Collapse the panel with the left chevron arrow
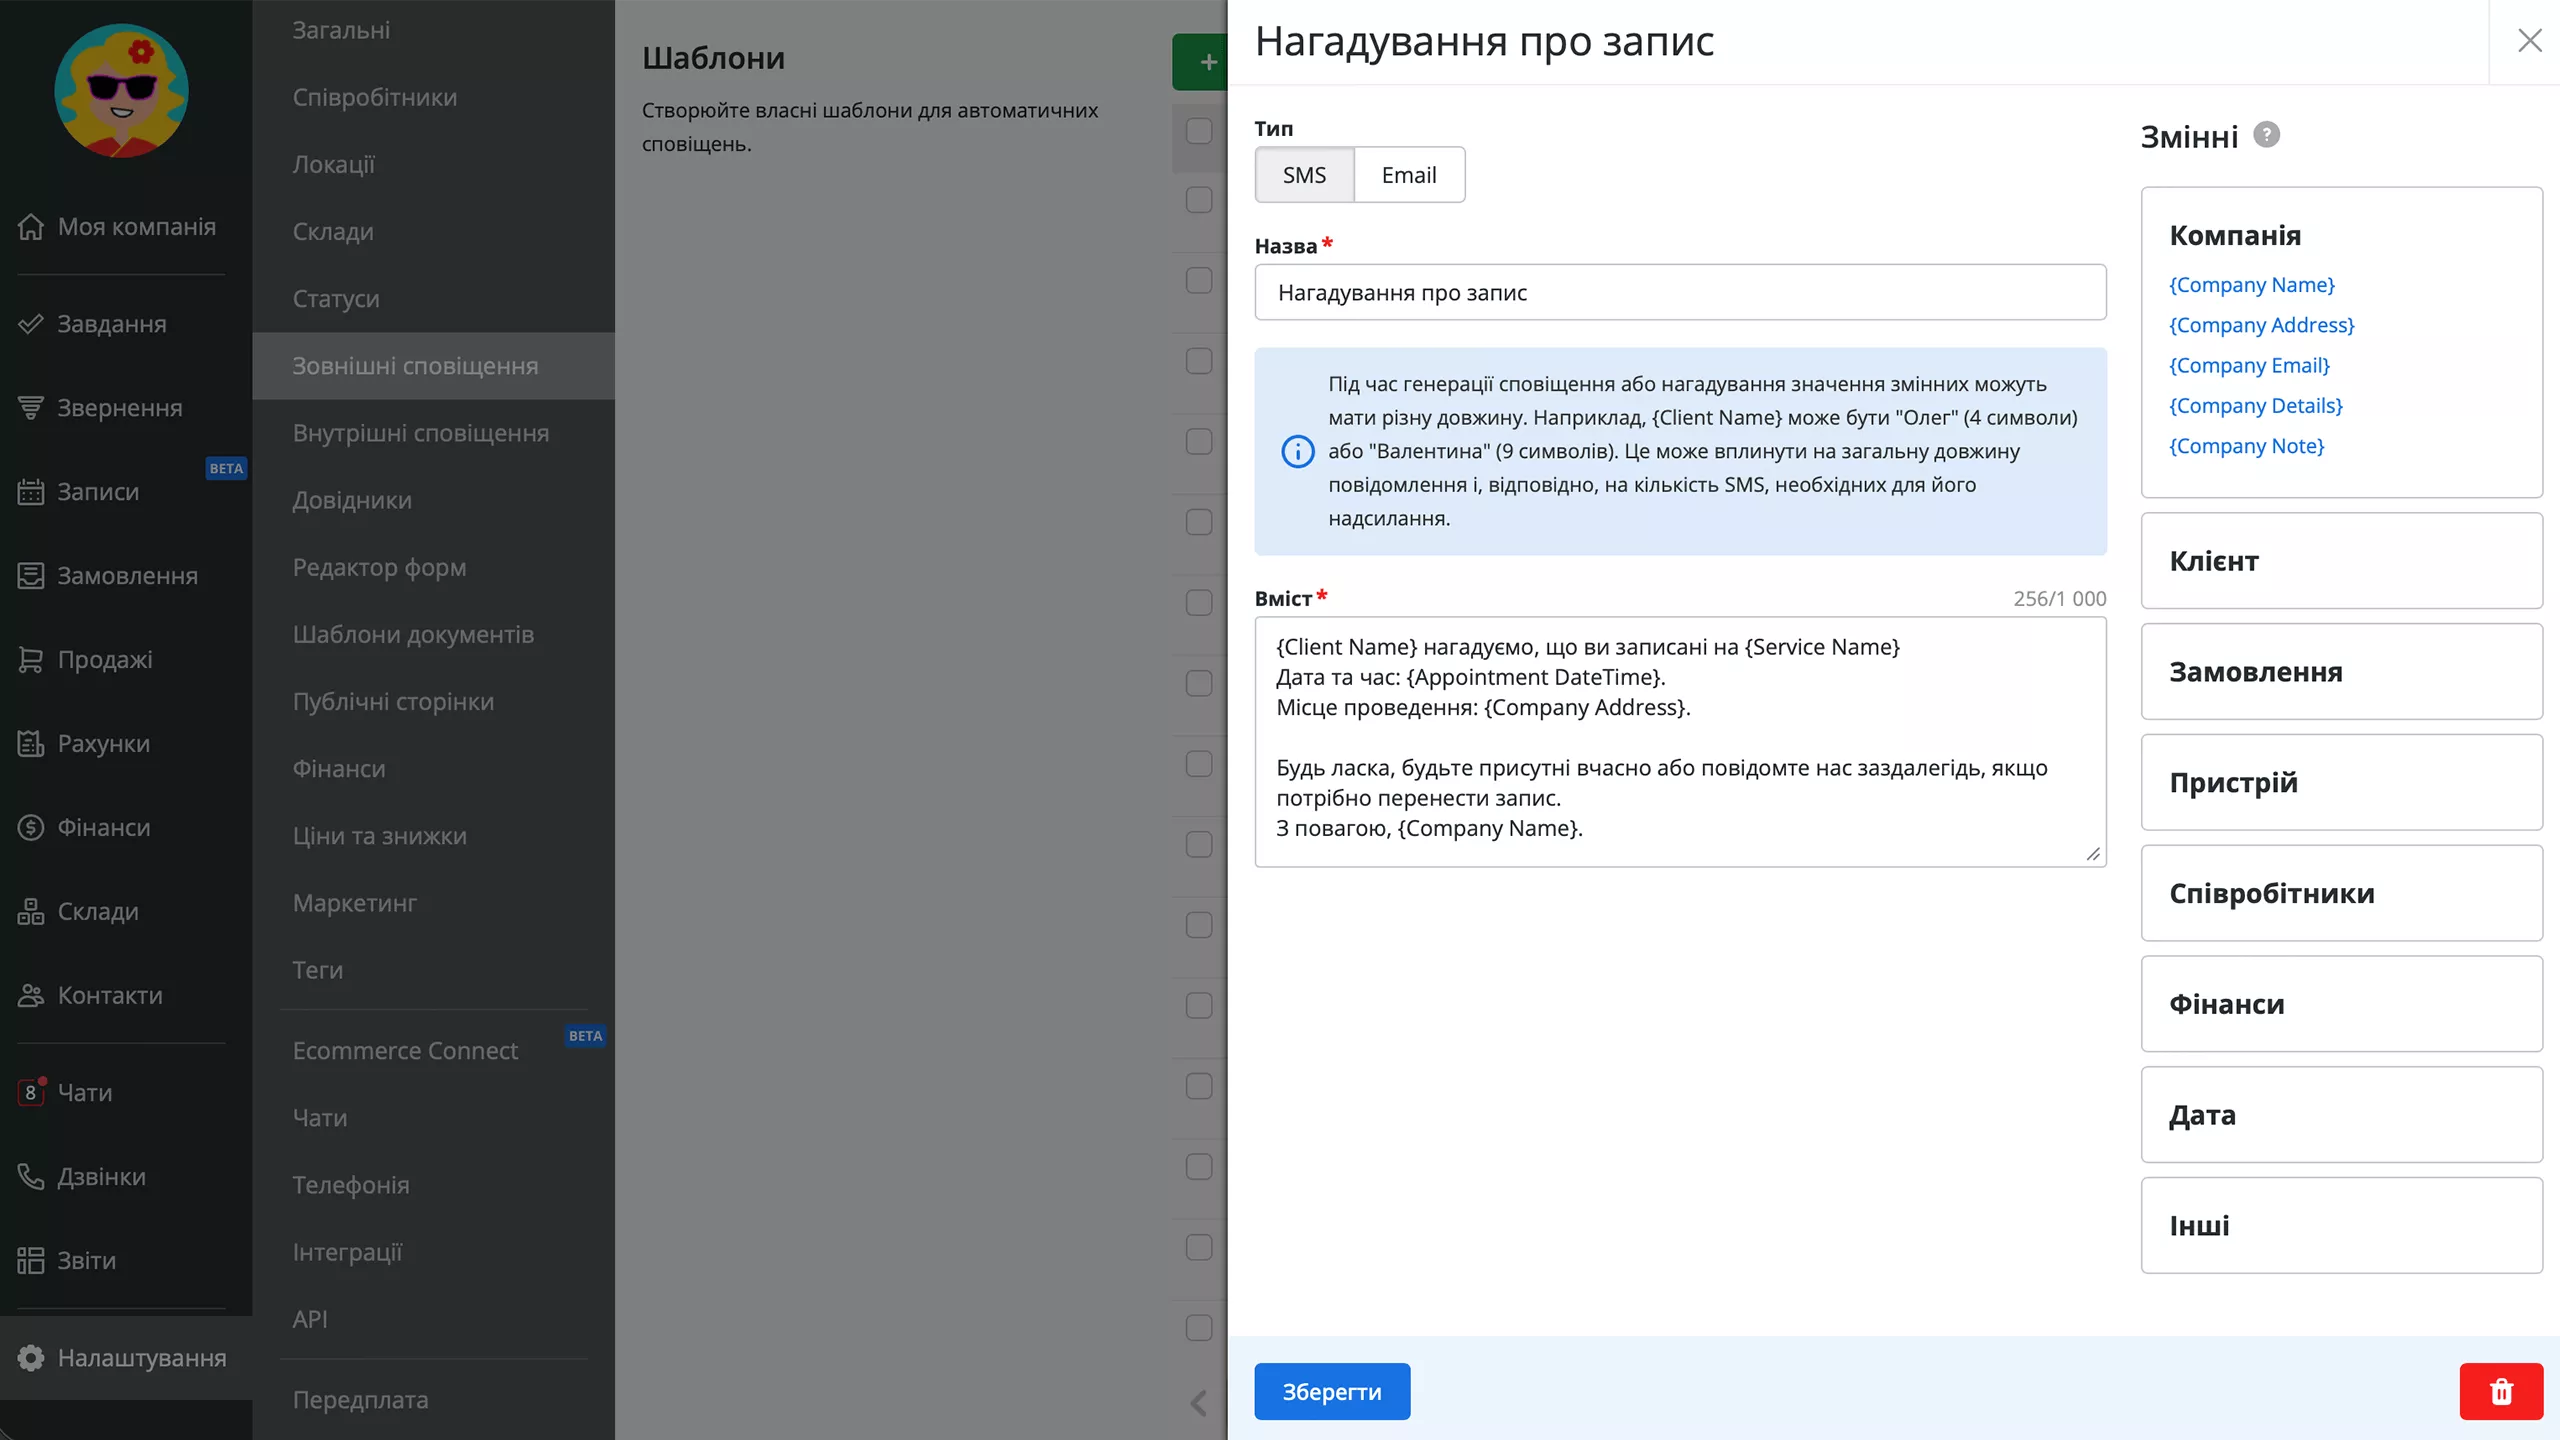The width and height of the screenshot is (2560, 1440). click(1199, 1402)
